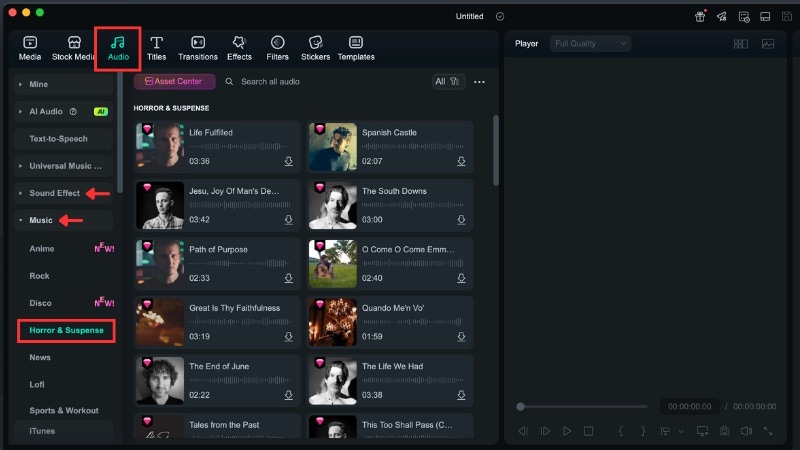Download Jesu, Joy Of Man's Desiring track
The height and width of the screenshot is (450, 800).
[288, 219]
